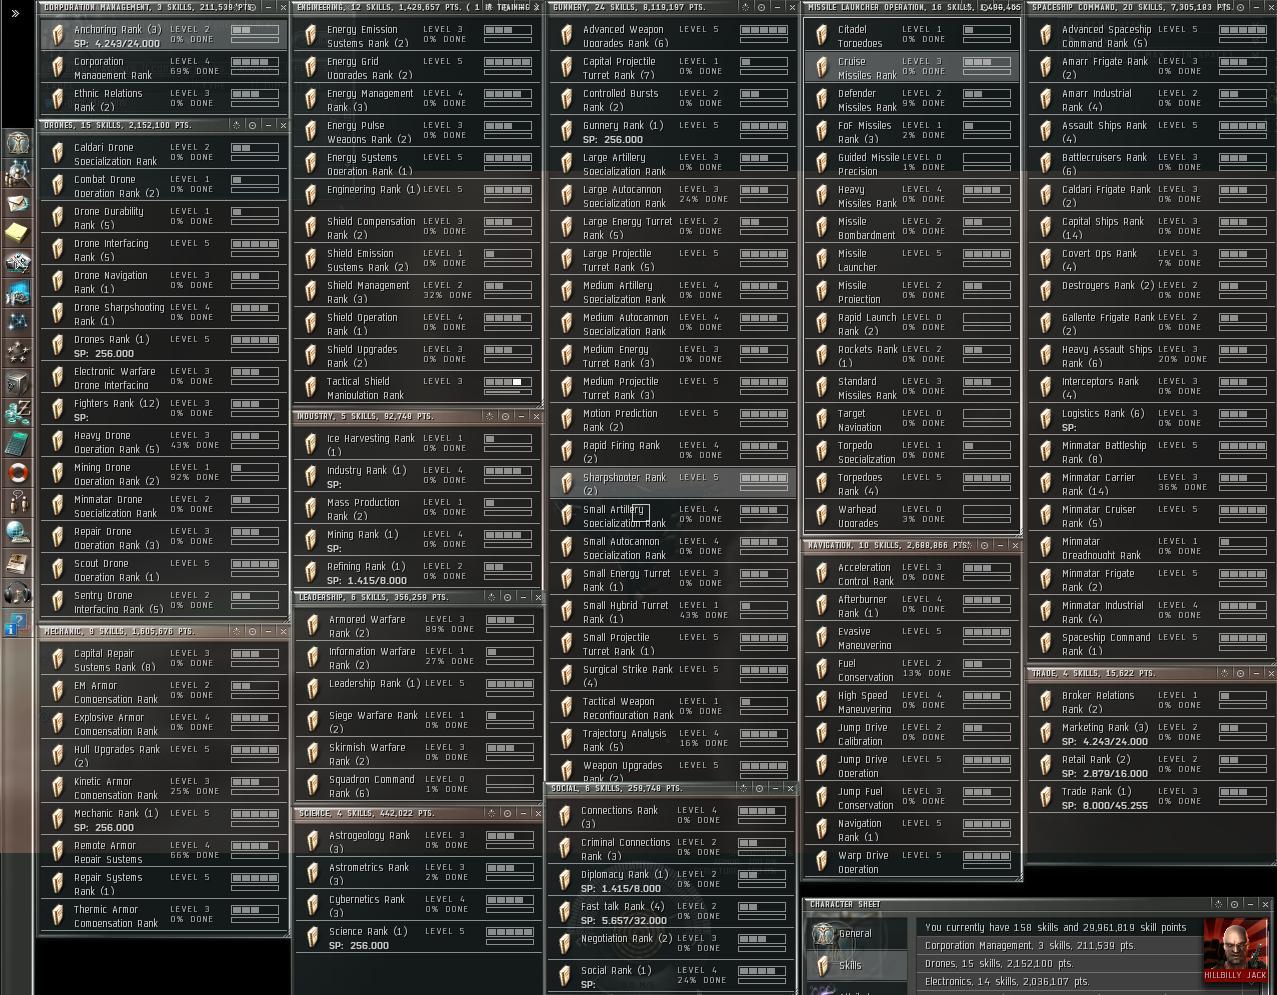Toggle the pin on the Character Sheet window
The image size is (1277, 995).
click(1219, 904)
